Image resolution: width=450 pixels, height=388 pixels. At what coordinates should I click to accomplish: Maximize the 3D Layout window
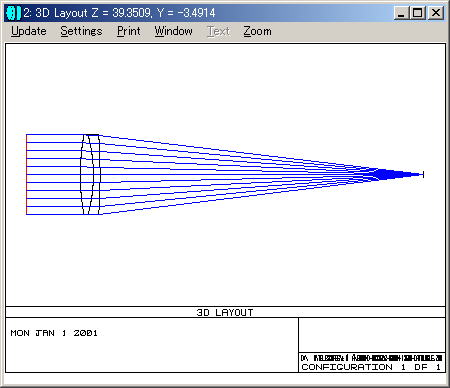pyautogui.click(x=417, y=13)
